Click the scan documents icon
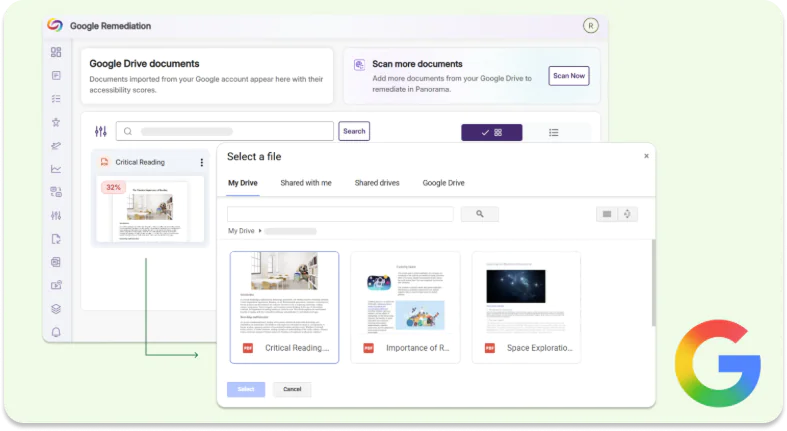This screenshot has width=787, height=431. pyautogui.click(x=359, y=65)
